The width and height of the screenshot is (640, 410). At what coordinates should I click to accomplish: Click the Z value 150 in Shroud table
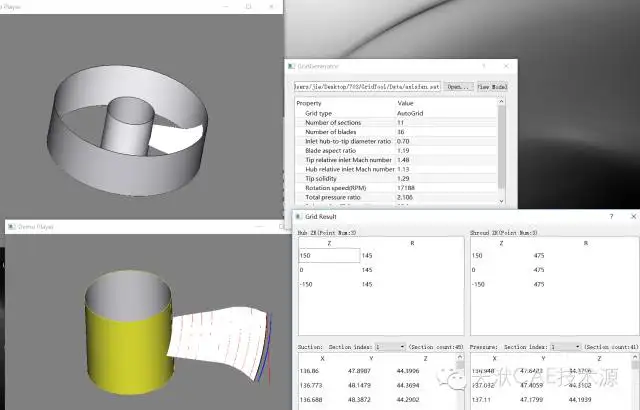[x=477, y=255]
